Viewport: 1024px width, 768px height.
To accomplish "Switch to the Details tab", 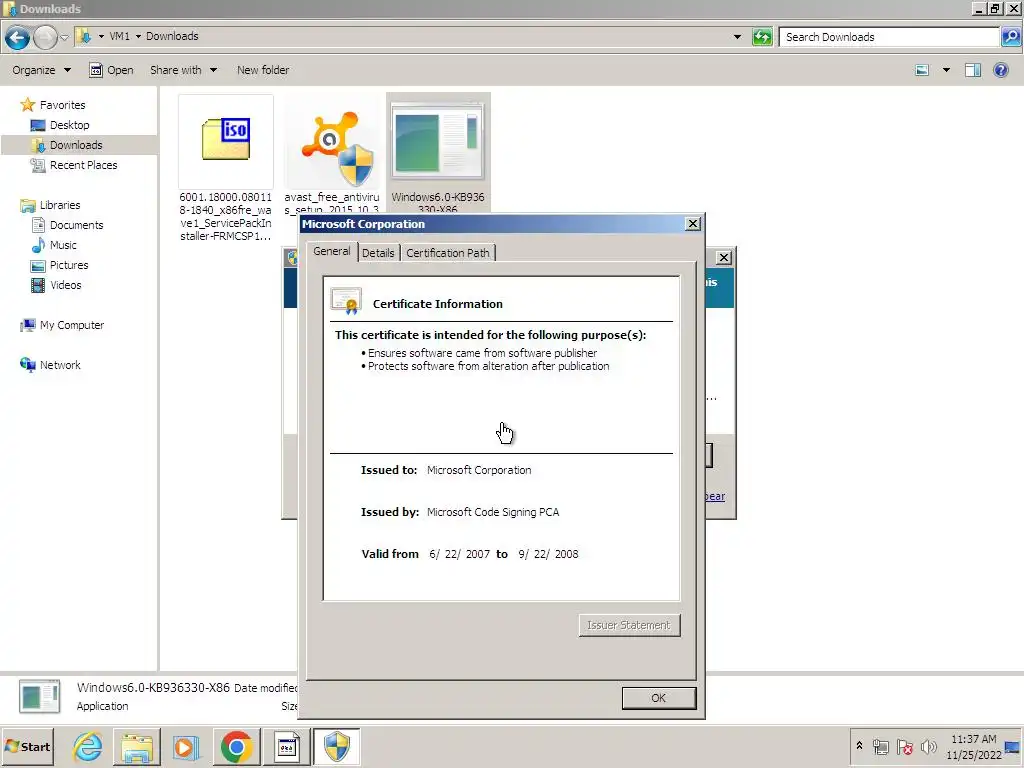I will click(378, 253).
